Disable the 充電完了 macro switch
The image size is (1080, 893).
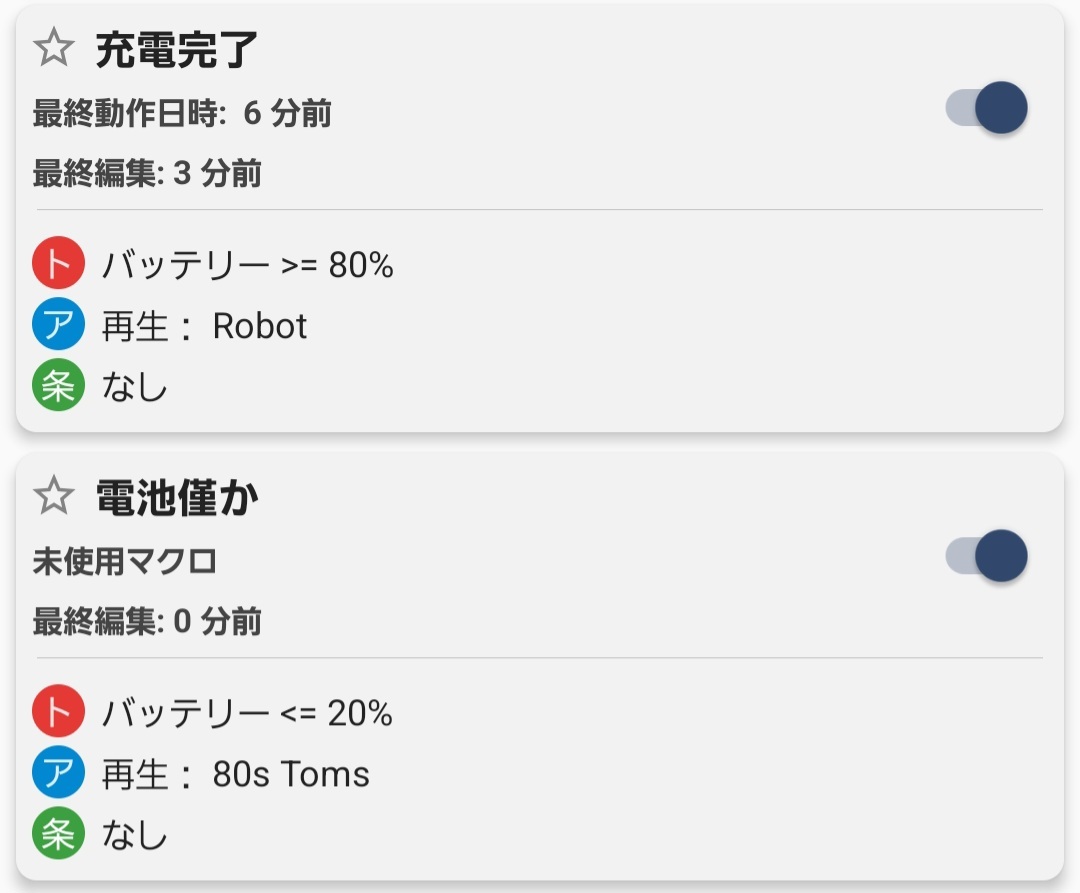987,108
